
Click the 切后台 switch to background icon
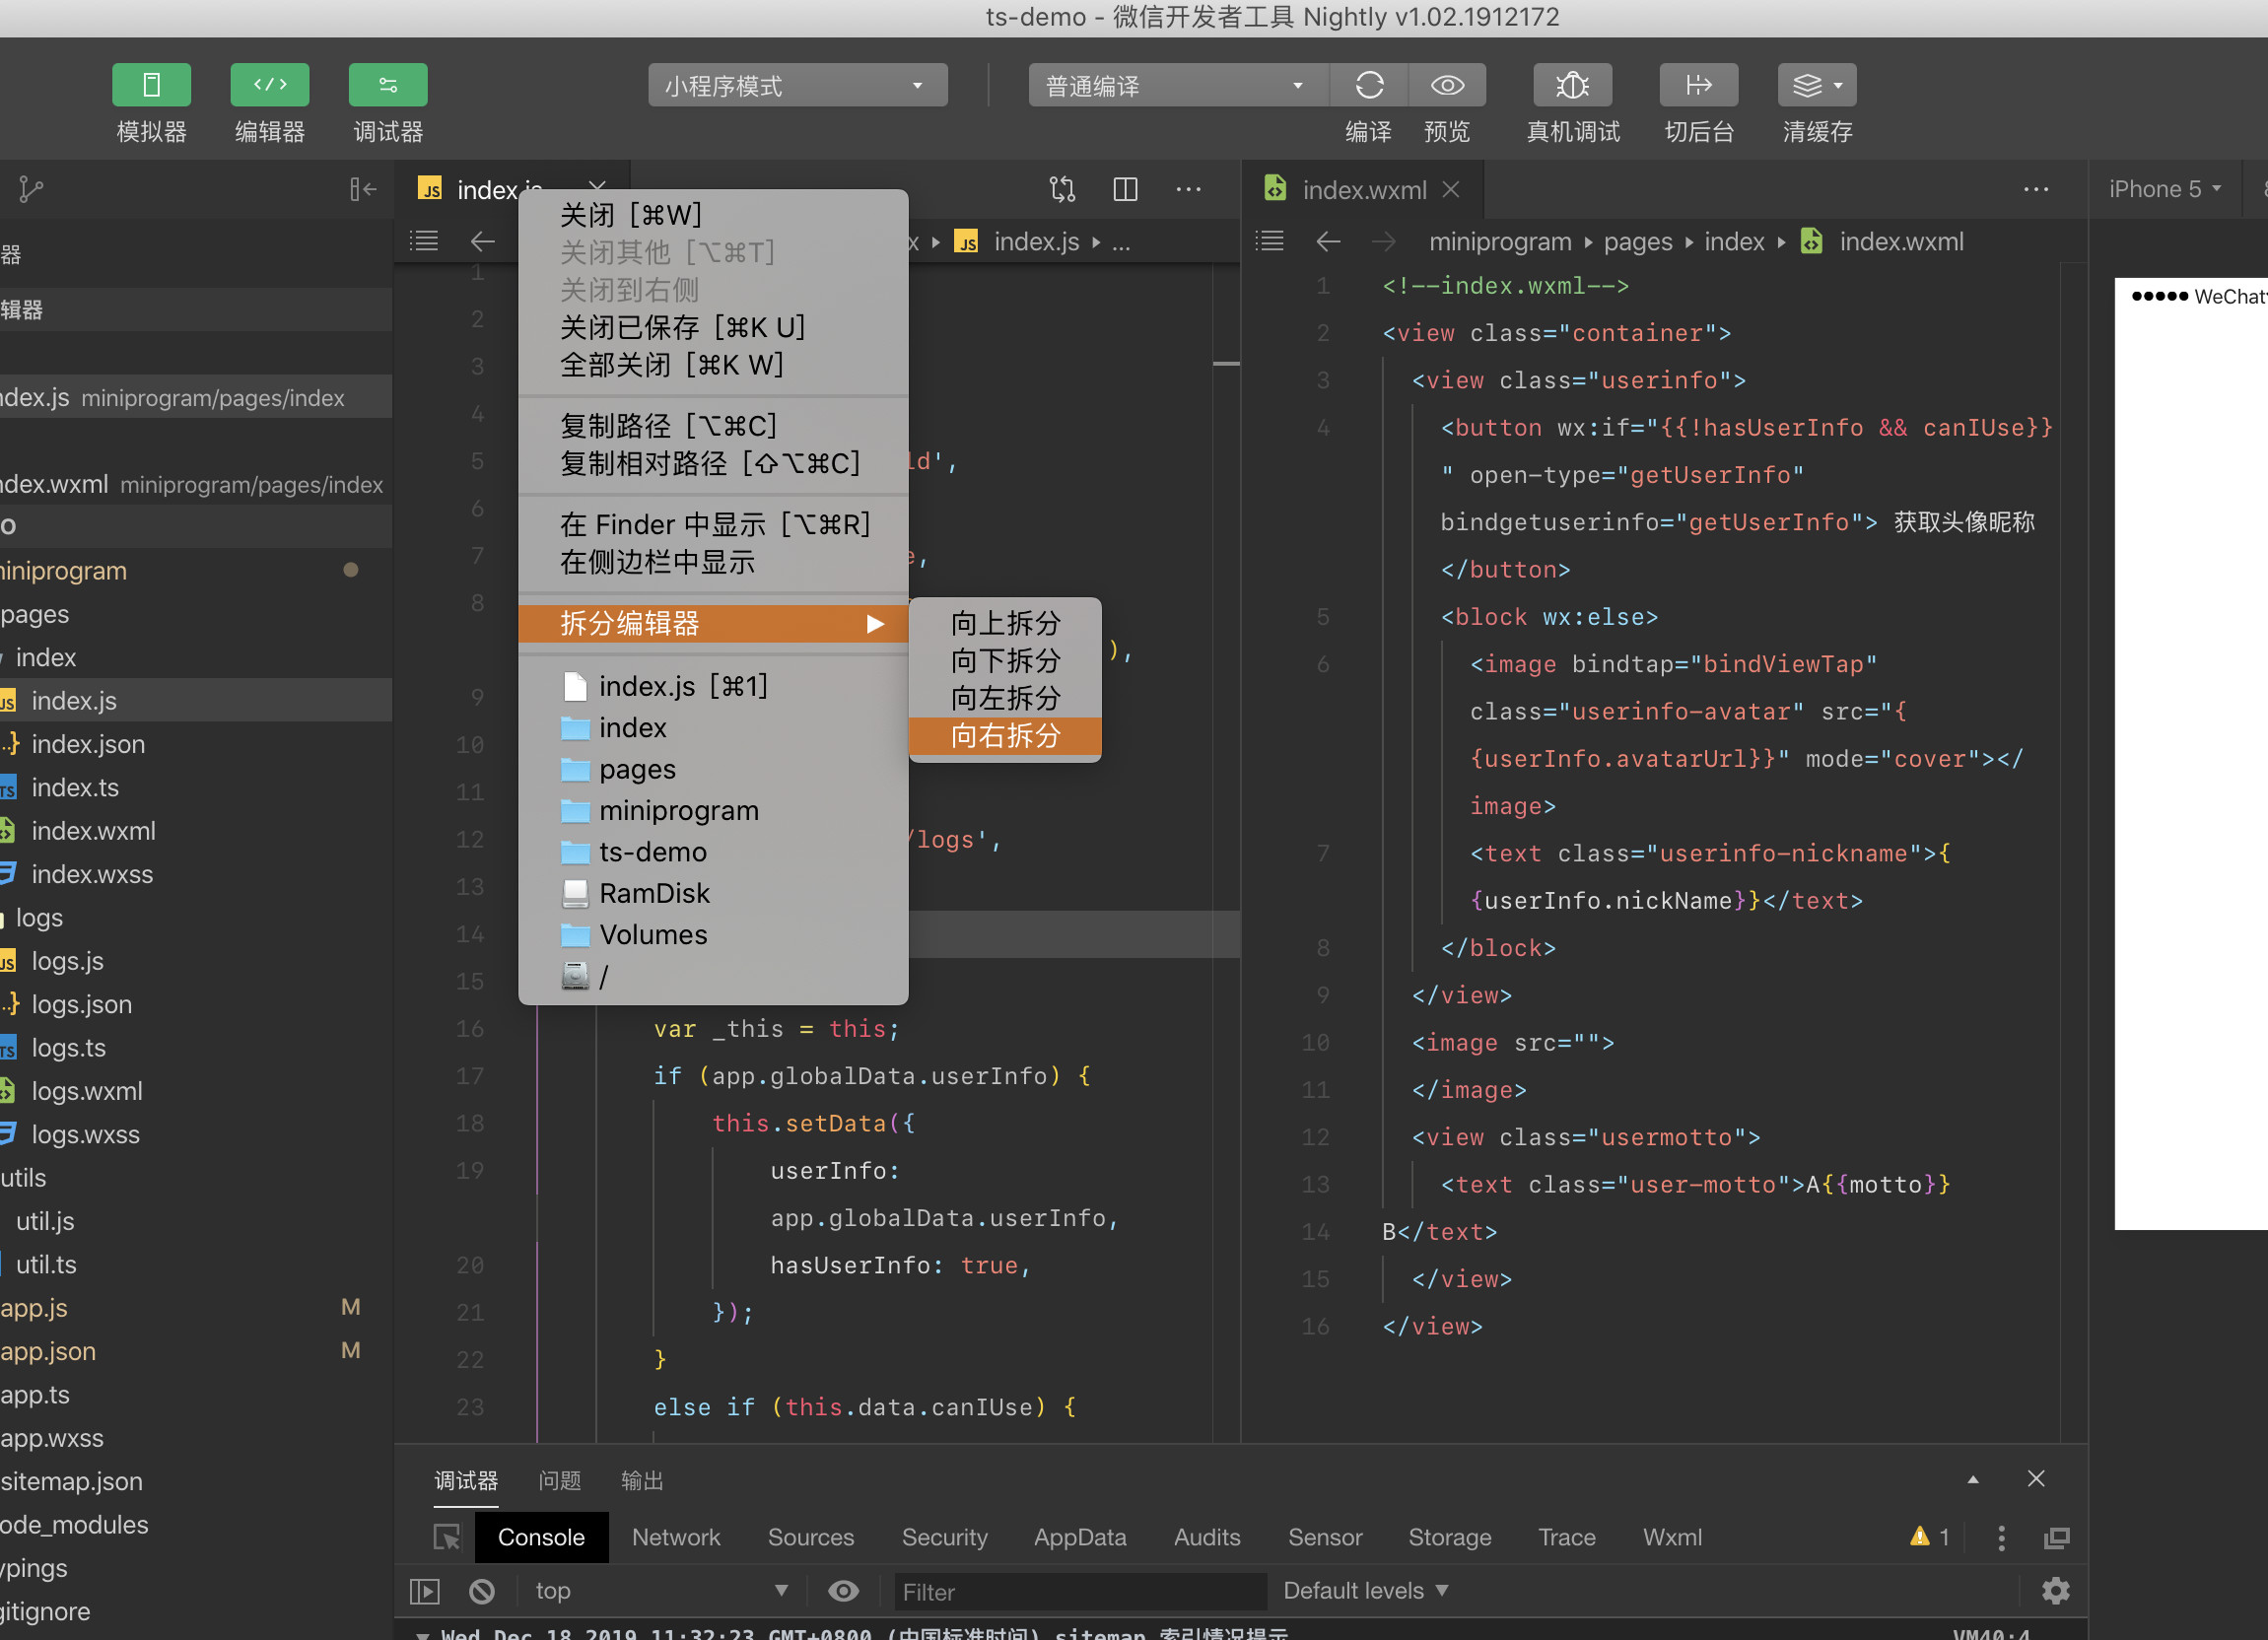click(1698, 85)
